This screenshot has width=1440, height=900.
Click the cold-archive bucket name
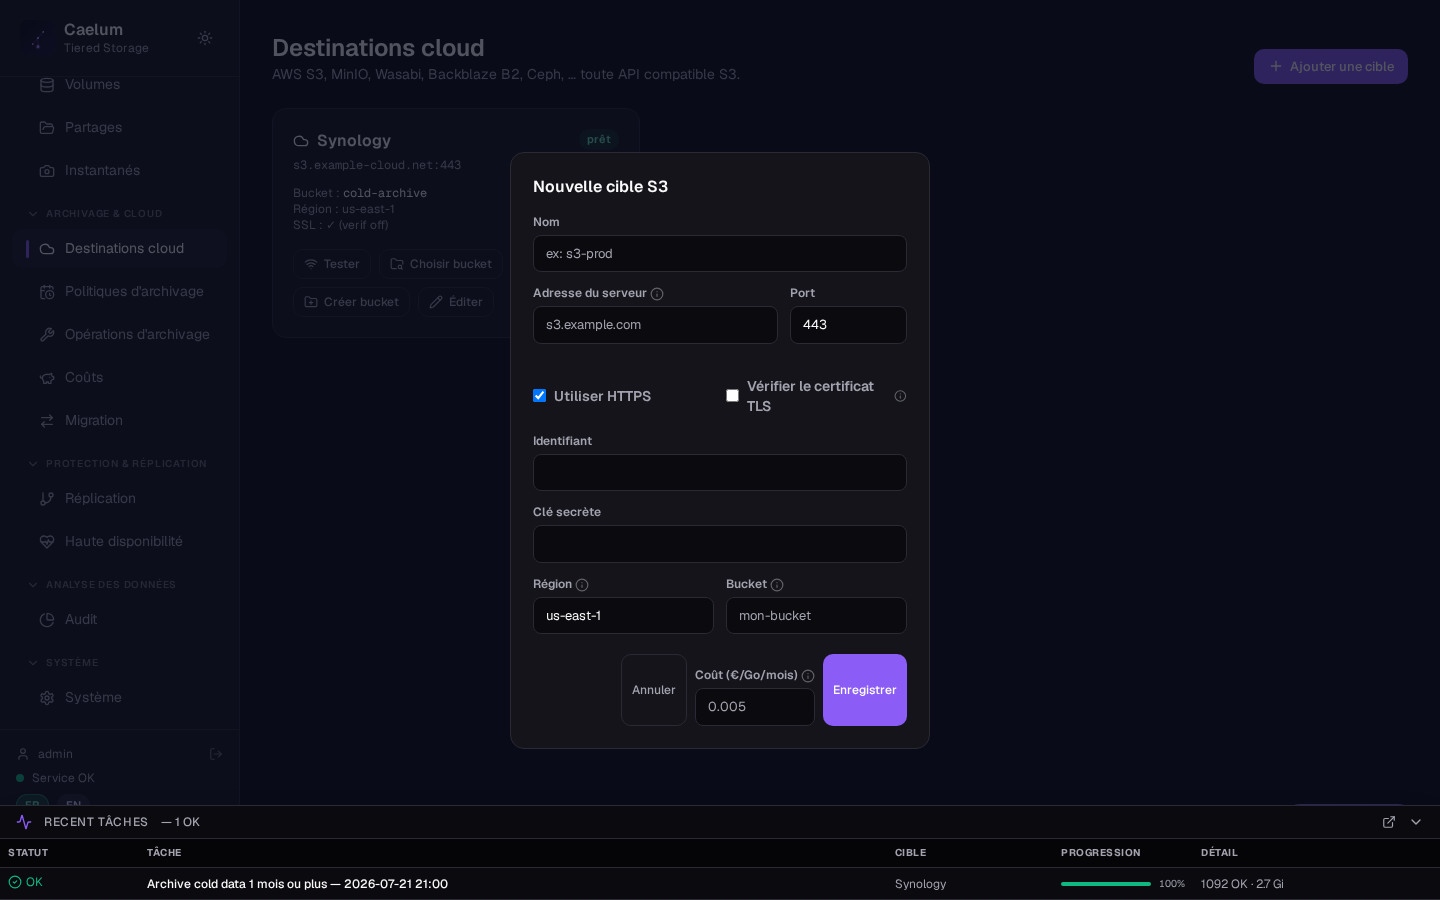(x=385, y=193)
